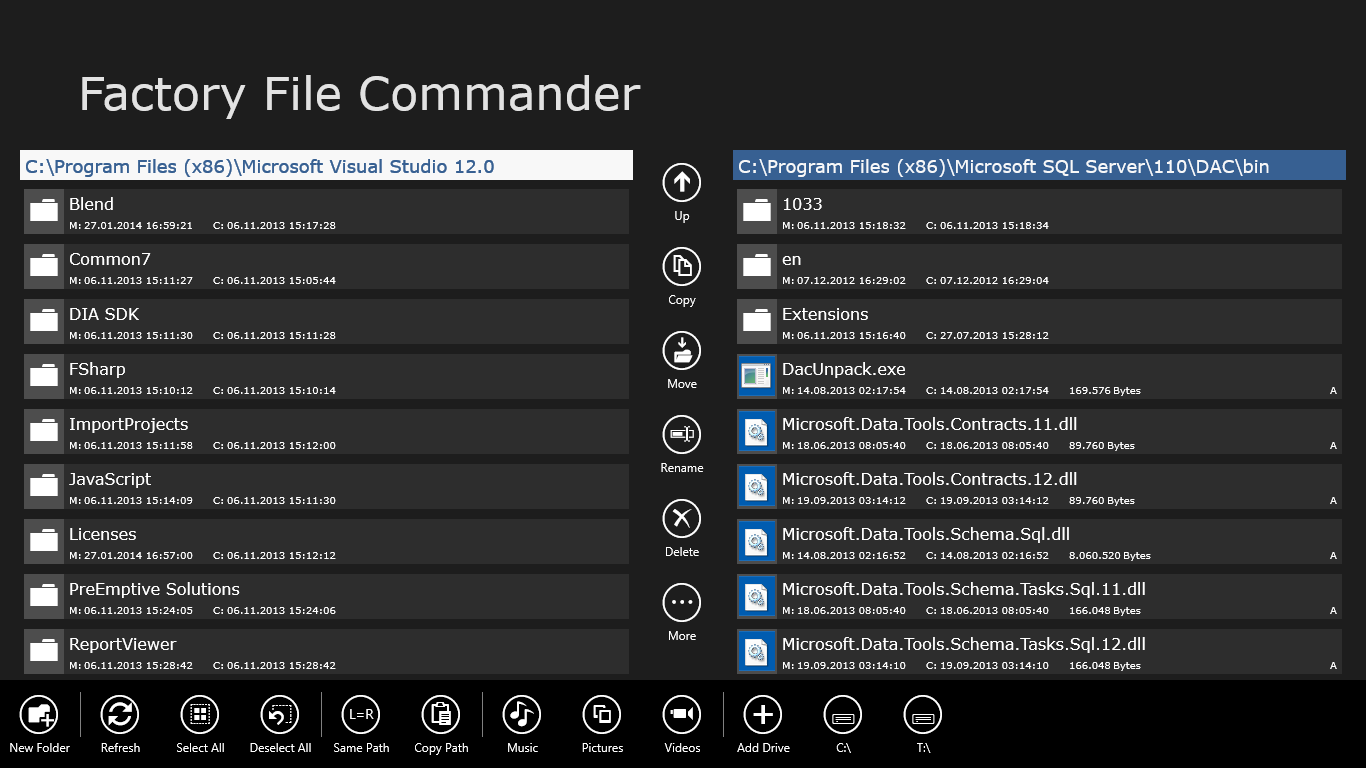Screen dimensions: 1366x768
Task: Select the Licenses folder row
Action: tap(326, 541)
